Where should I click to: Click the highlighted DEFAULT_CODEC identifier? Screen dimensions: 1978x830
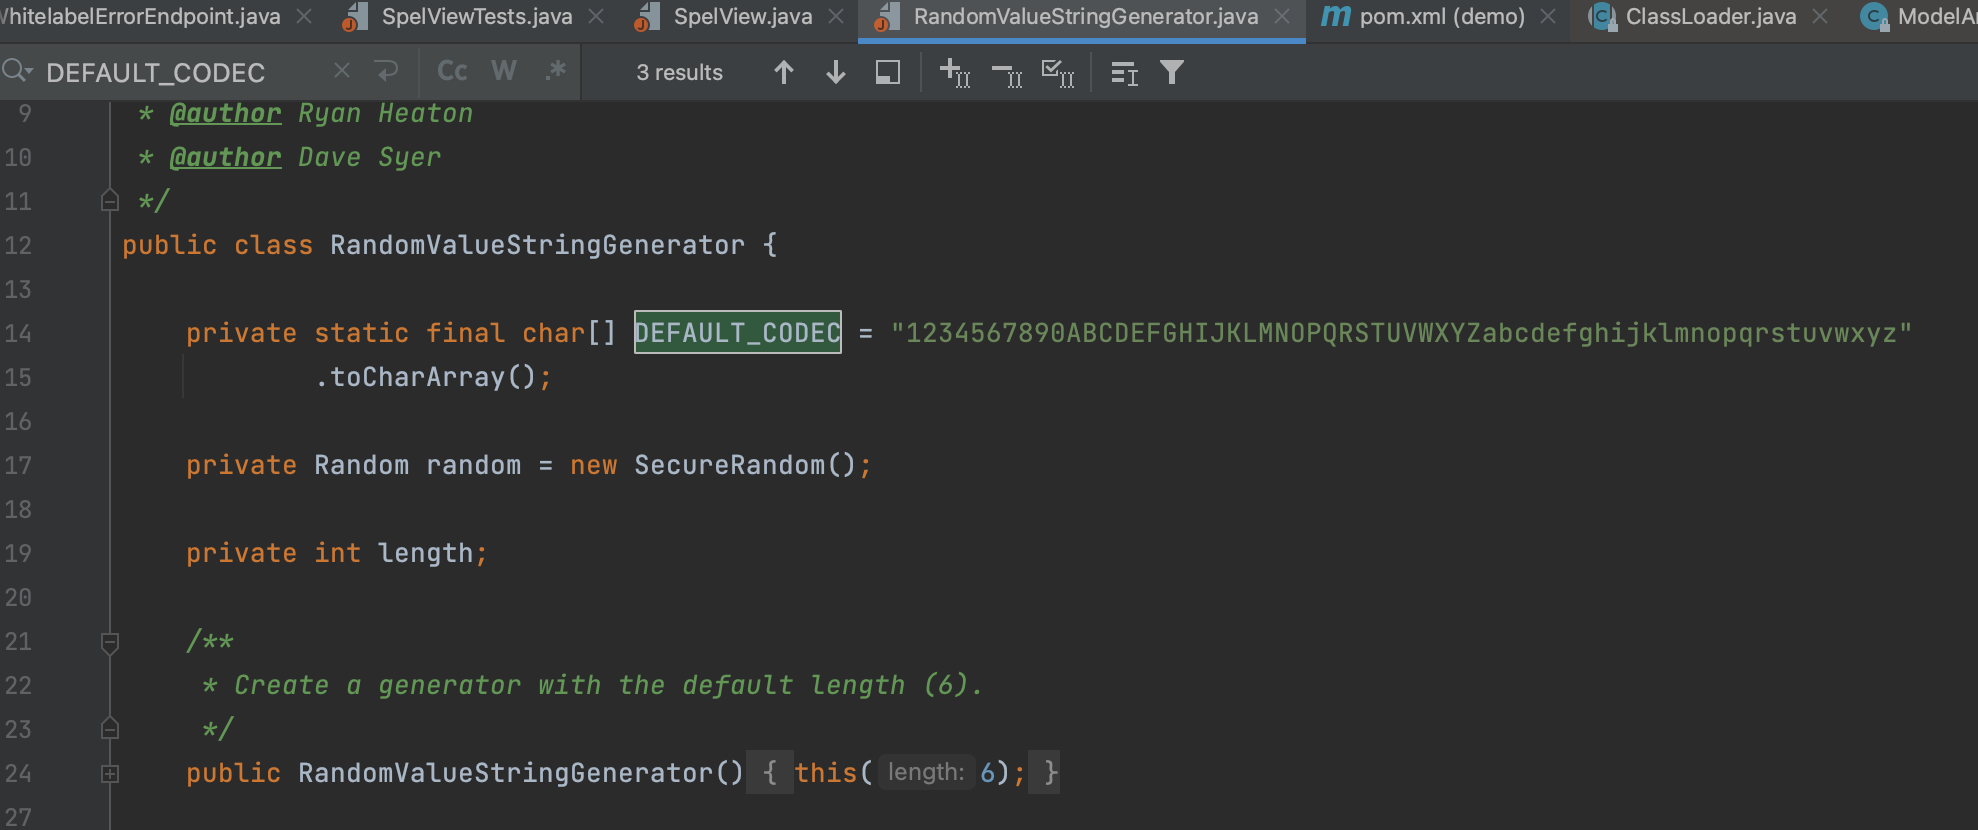[738, 333]
